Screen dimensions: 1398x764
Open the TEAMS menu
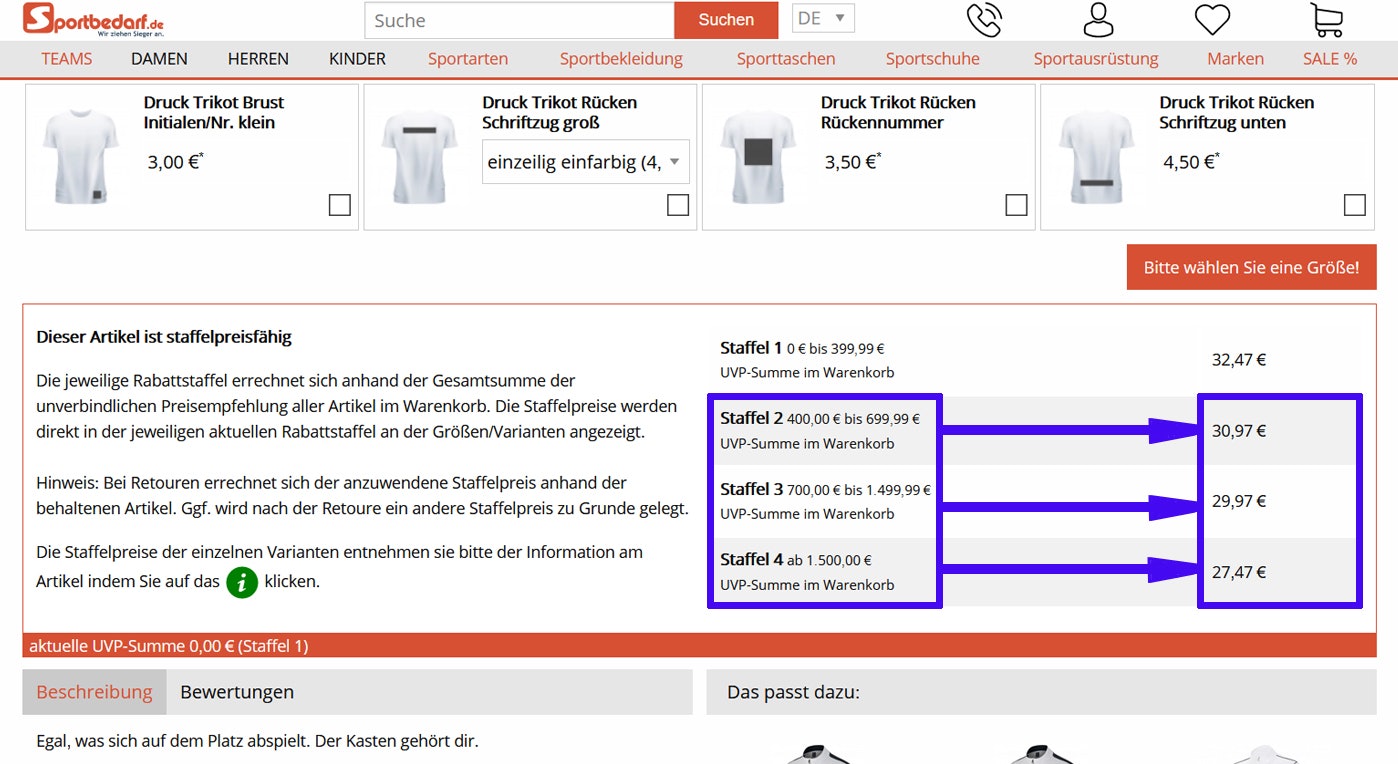(x=66, y=58)
